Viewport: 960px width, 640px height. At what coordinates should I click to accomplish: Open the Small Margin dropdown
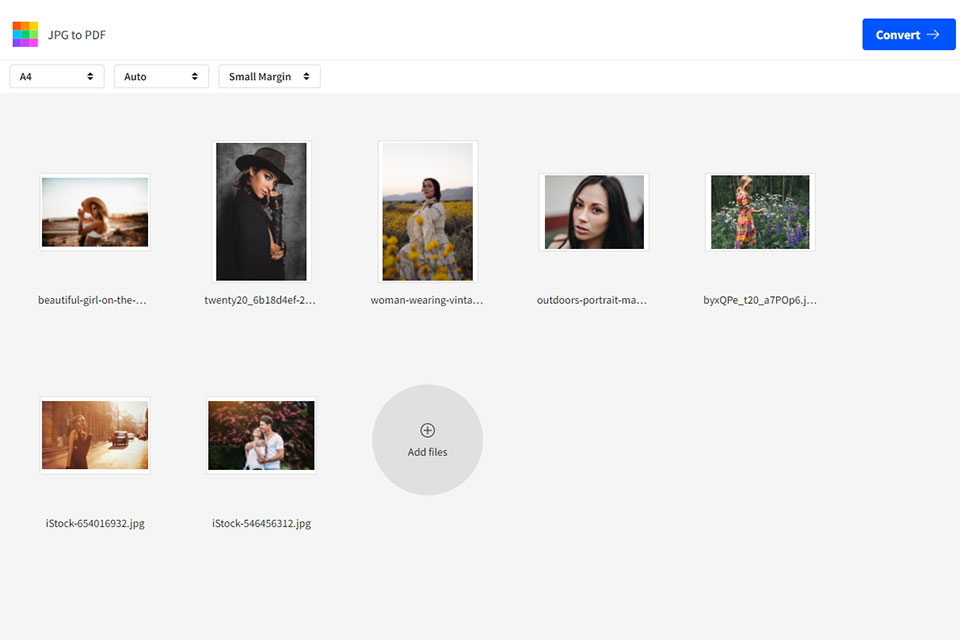[x=269, y=77]
